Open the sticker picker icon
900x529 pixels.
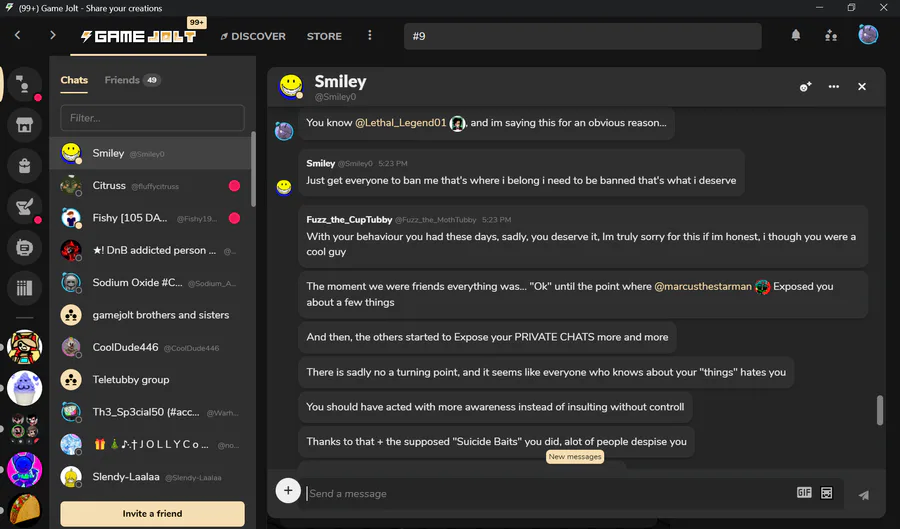827,493
